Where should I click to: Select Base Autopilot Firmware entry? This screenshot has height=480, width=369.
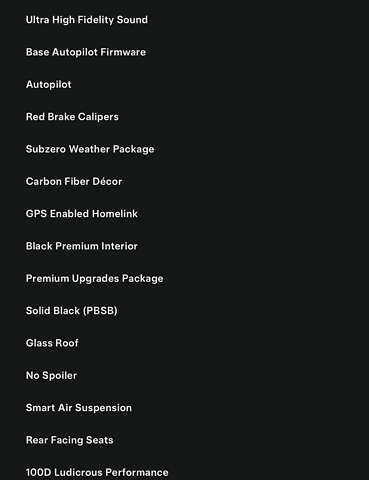pos(86,52)
